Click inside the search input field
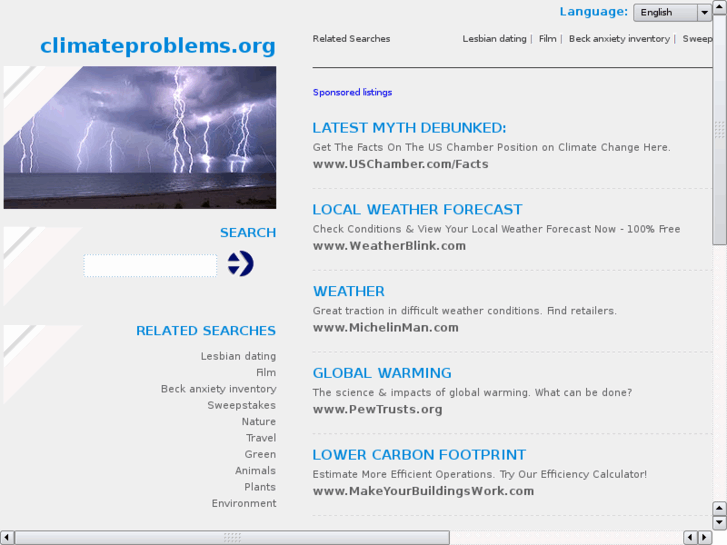 click(x=150, y=265)
